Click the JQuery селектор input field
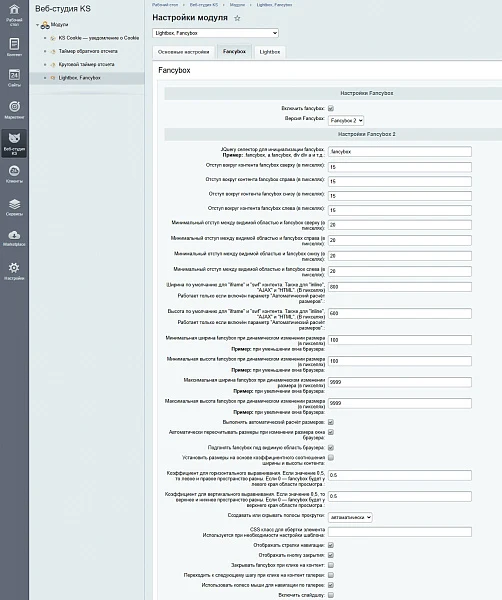 pyautogui.click(x=400, y=152)
